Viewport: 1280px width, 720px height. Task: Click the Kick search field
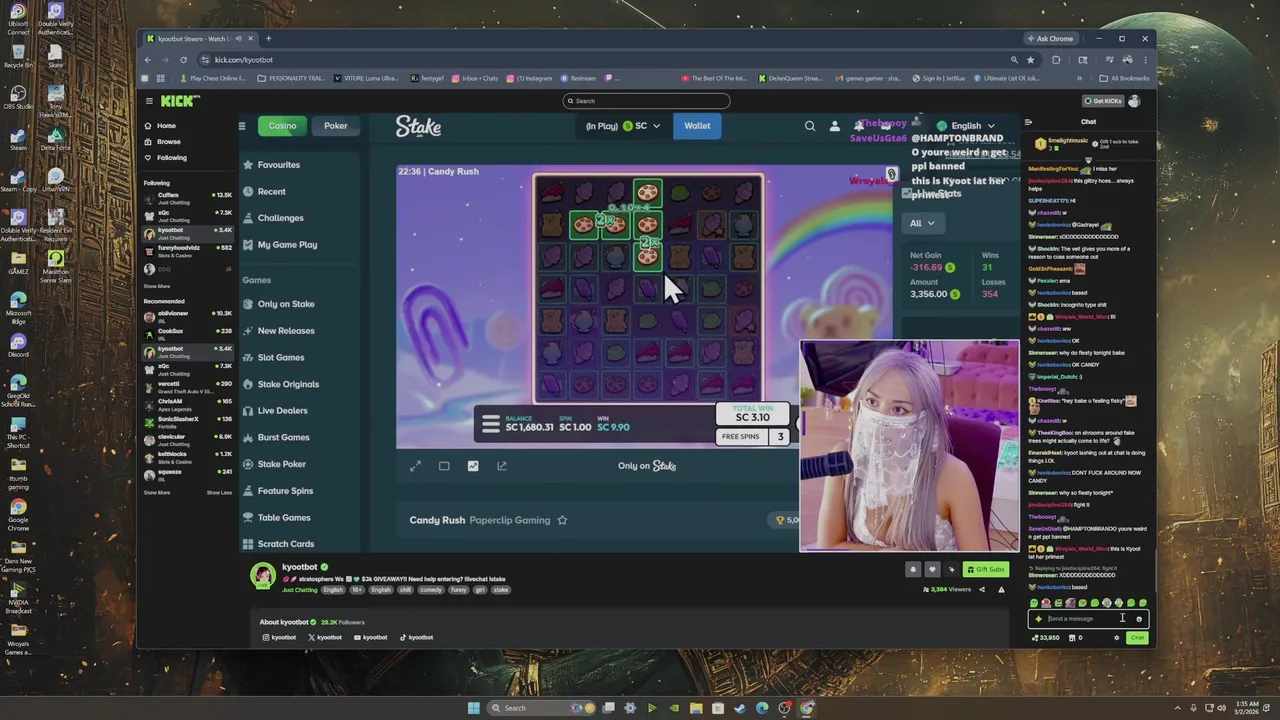click(646, 101)
